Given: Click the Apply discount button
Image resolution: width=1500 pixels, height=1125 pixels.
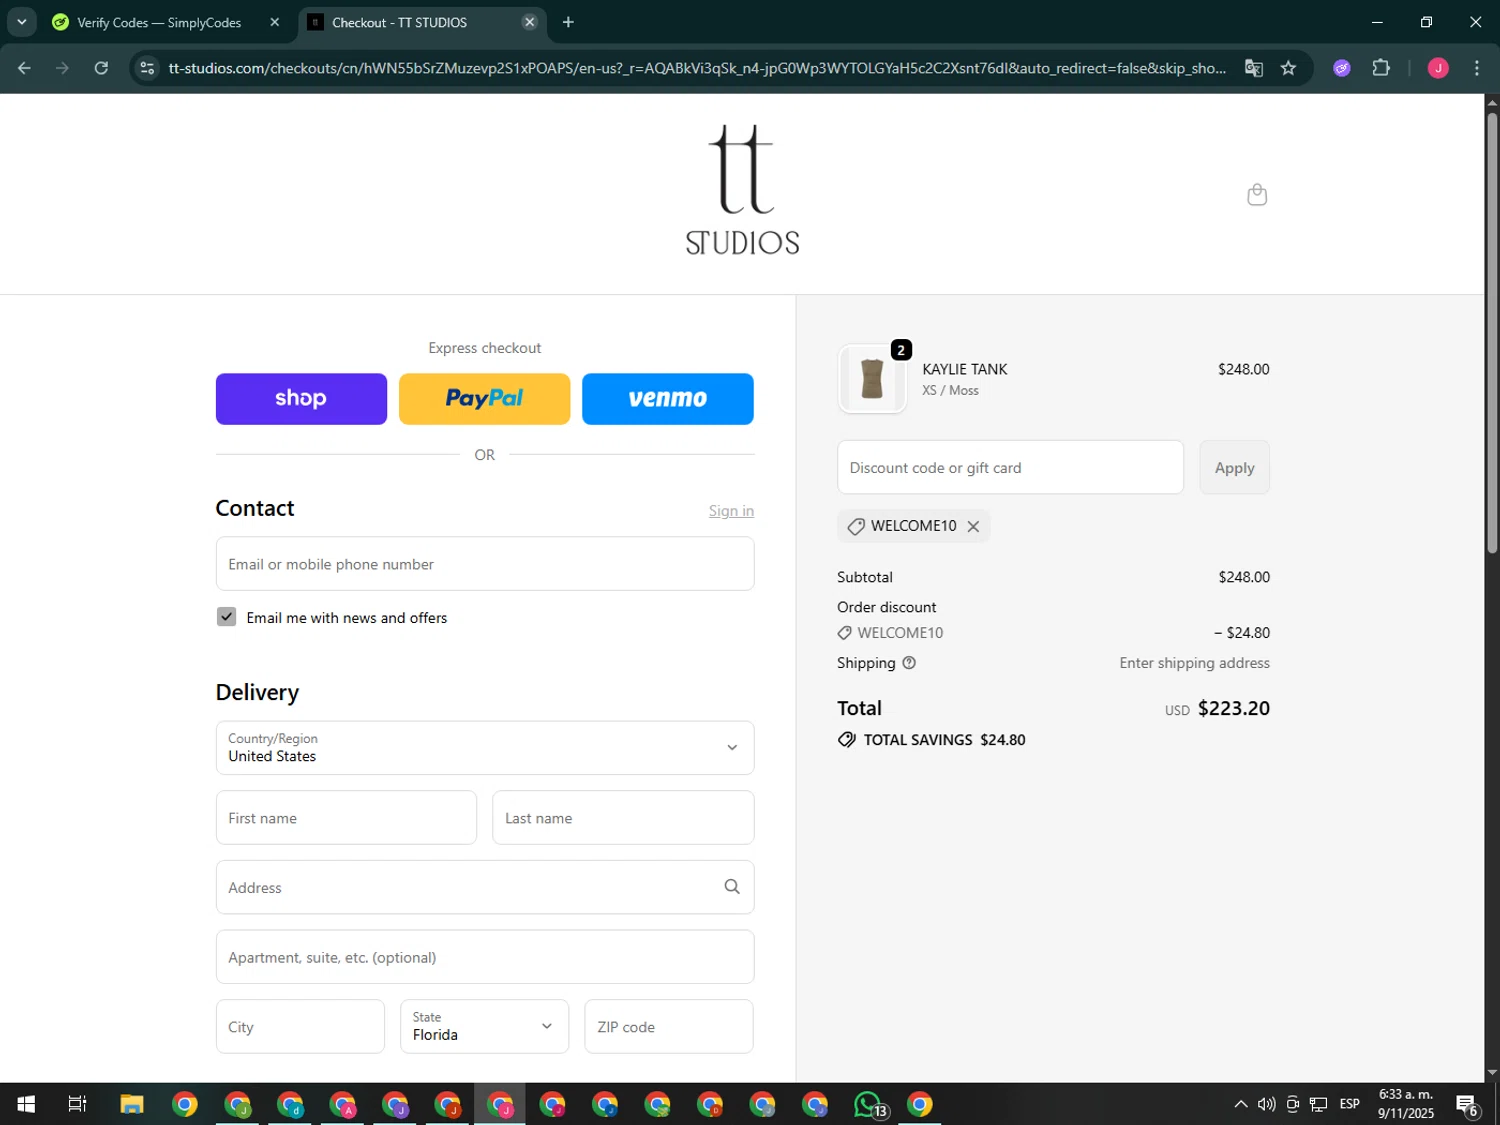Looking at the screenshot, I should pos(1234,467).
